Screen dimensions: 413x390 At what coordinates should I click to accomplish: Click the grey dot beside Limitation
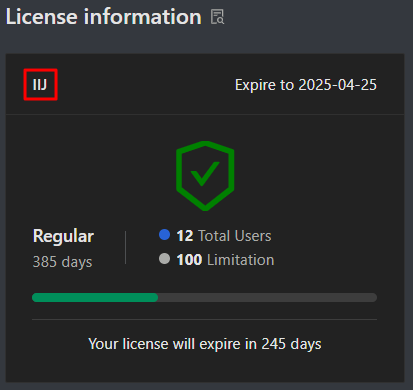pos(165,259)
